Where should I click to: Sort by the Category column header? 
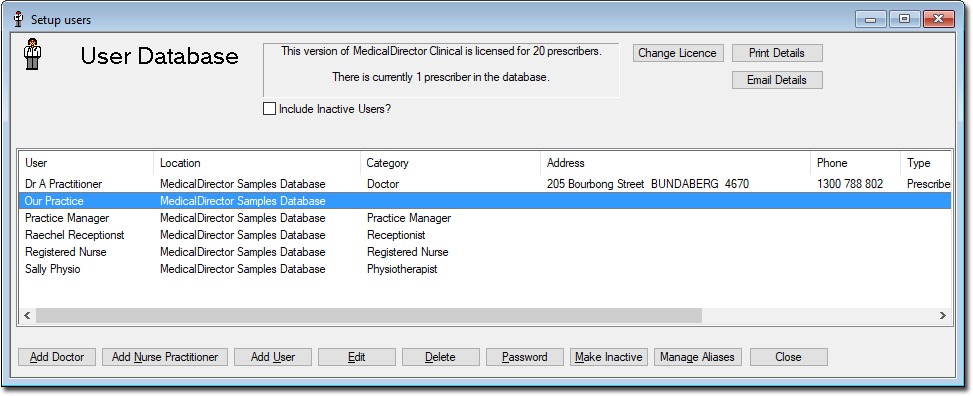(x=451, y=163)
